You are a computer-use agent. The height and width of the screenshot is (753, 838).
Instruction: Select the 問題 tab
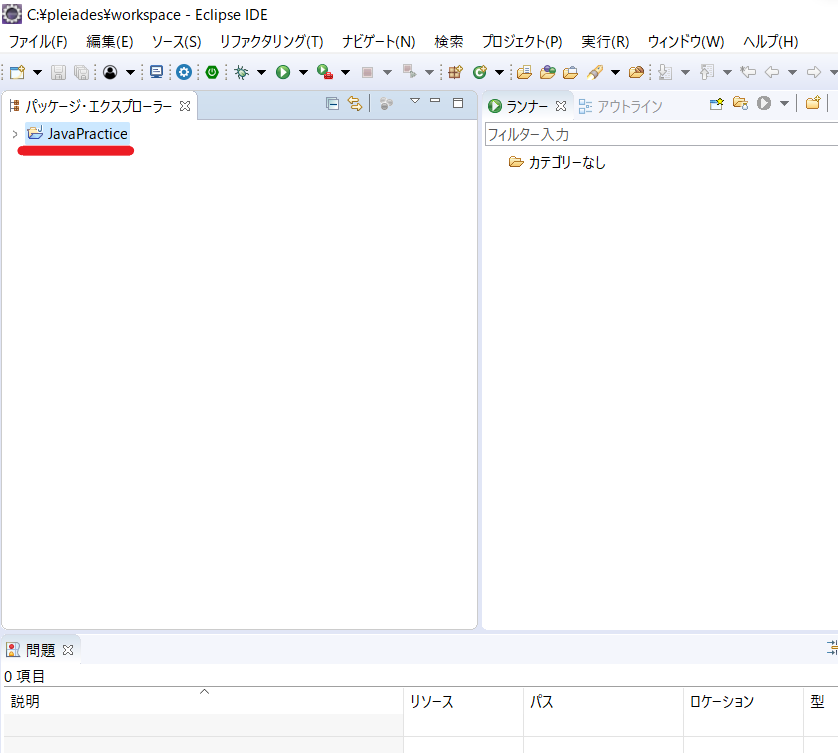point(41,650)
